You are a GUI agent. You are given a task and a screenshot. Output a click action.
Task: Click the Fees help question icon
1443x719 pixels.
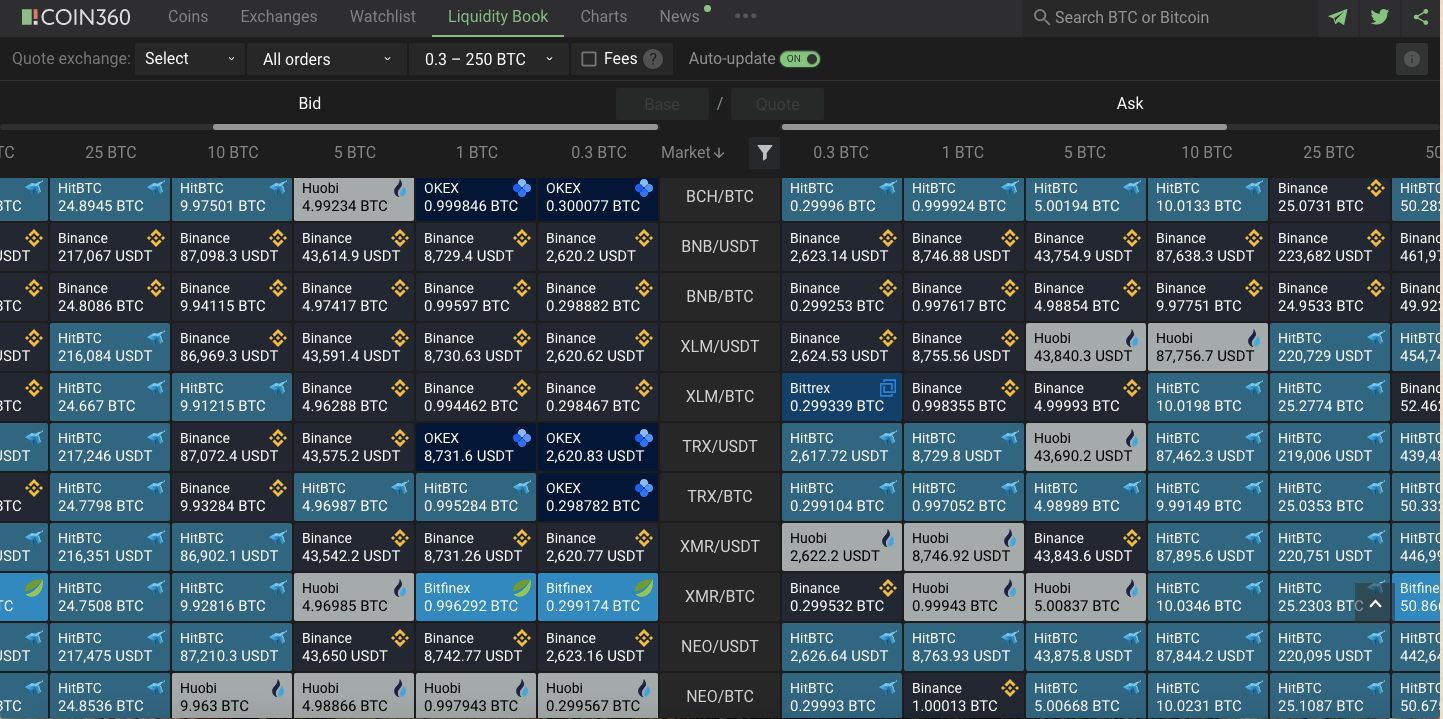coord(653,59)
